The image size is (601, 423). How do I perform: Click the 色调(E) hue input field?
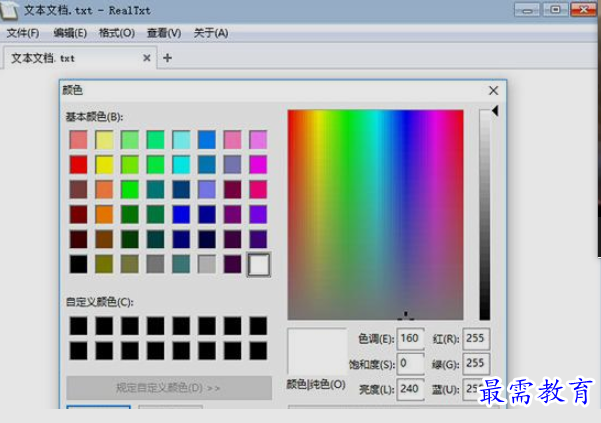coord(411,339)
